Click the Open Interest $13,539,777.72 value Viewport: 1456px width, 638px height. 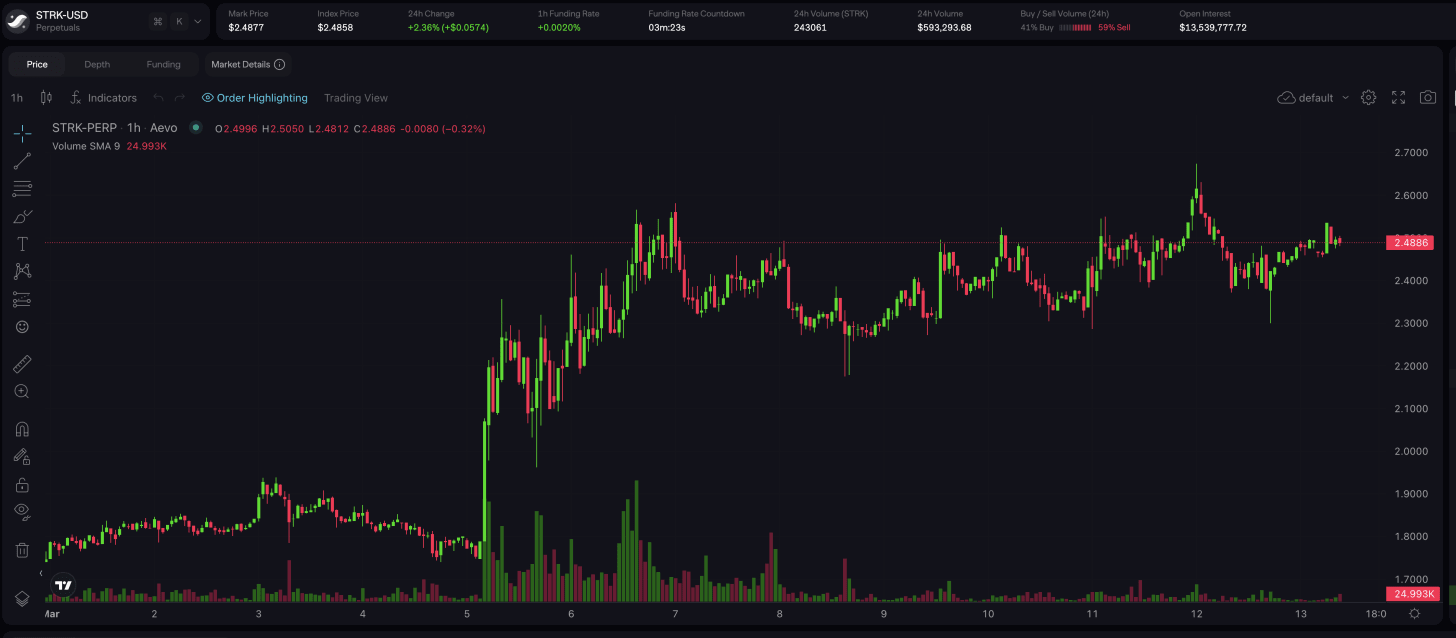point(1212,27)
